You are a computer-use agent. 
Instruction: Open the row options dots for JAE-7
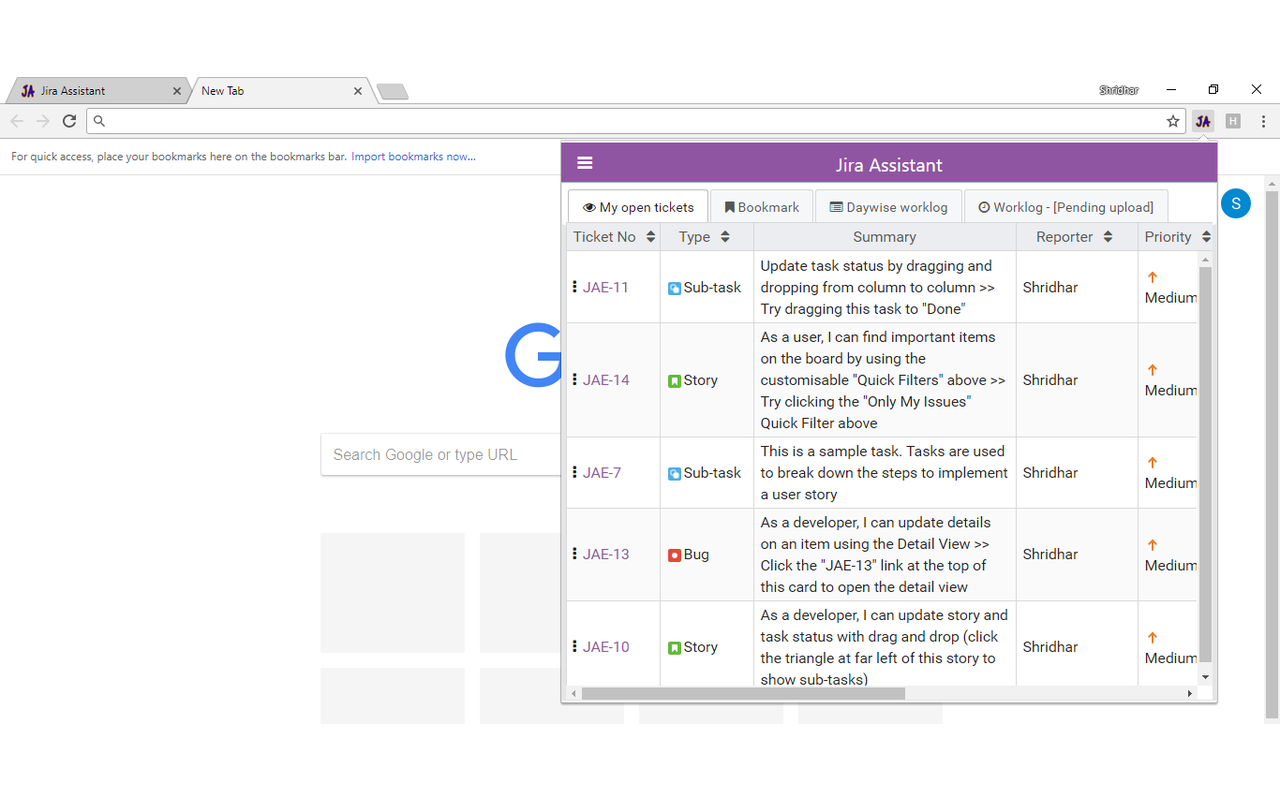(x=574, y=472)
